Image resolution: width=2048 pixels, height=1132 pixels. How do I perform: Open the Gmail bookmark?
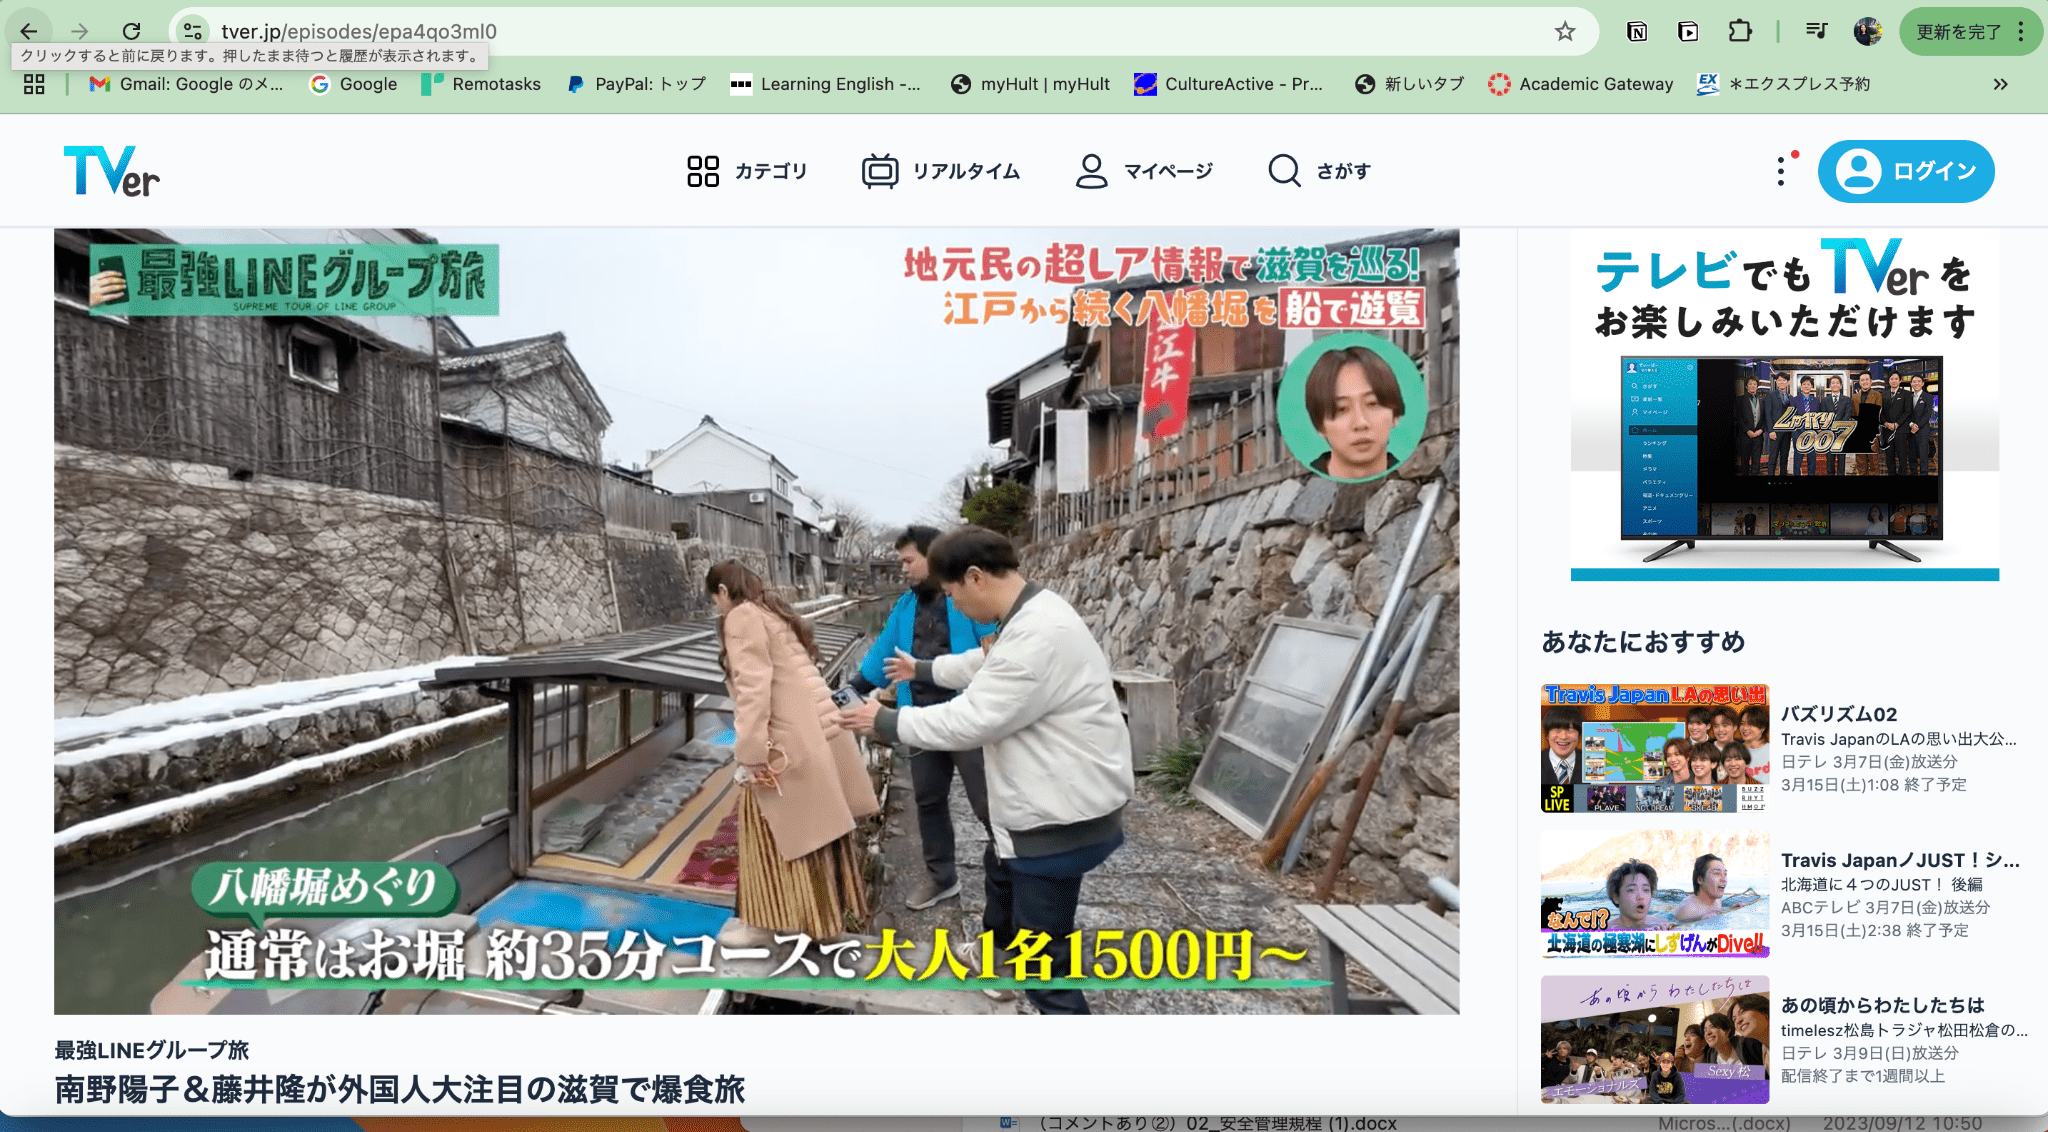click(x=186, y=84)
